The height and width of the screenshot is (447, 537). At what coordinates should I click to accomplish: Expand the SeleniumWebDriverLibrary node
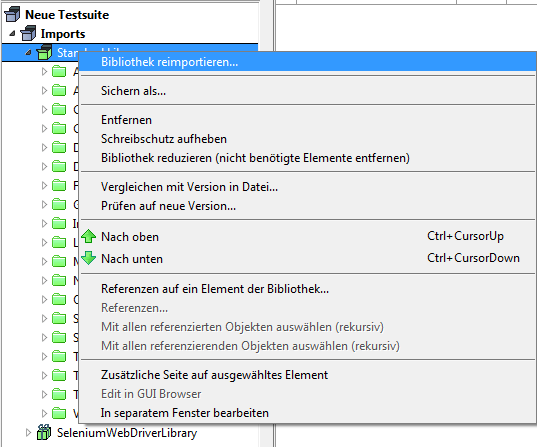pos(28,433)
